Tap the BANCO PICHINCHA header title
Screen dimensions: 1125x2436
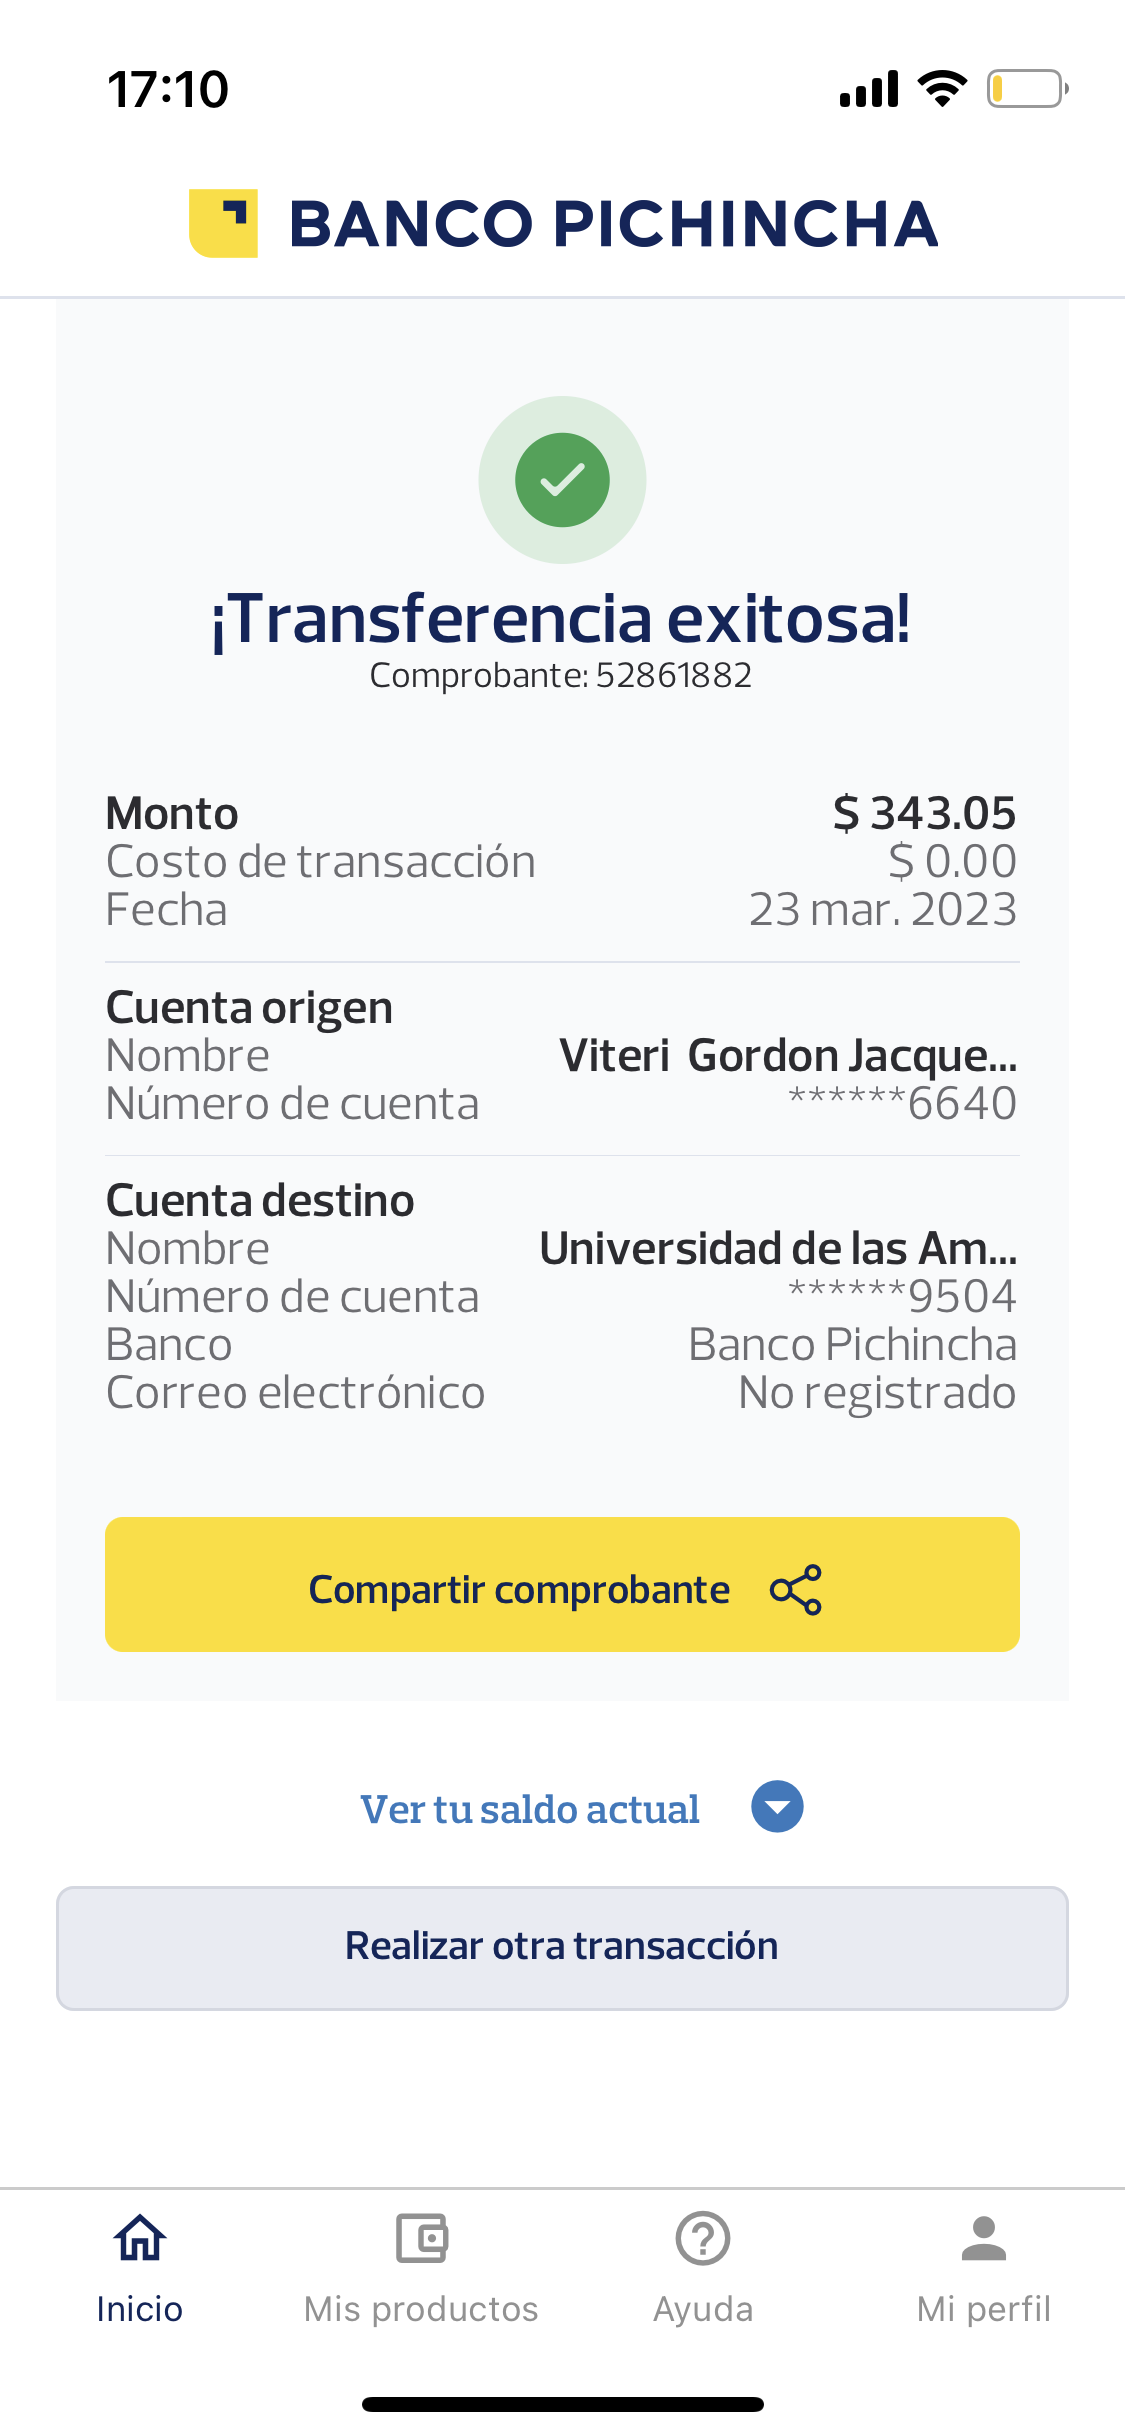613,224
